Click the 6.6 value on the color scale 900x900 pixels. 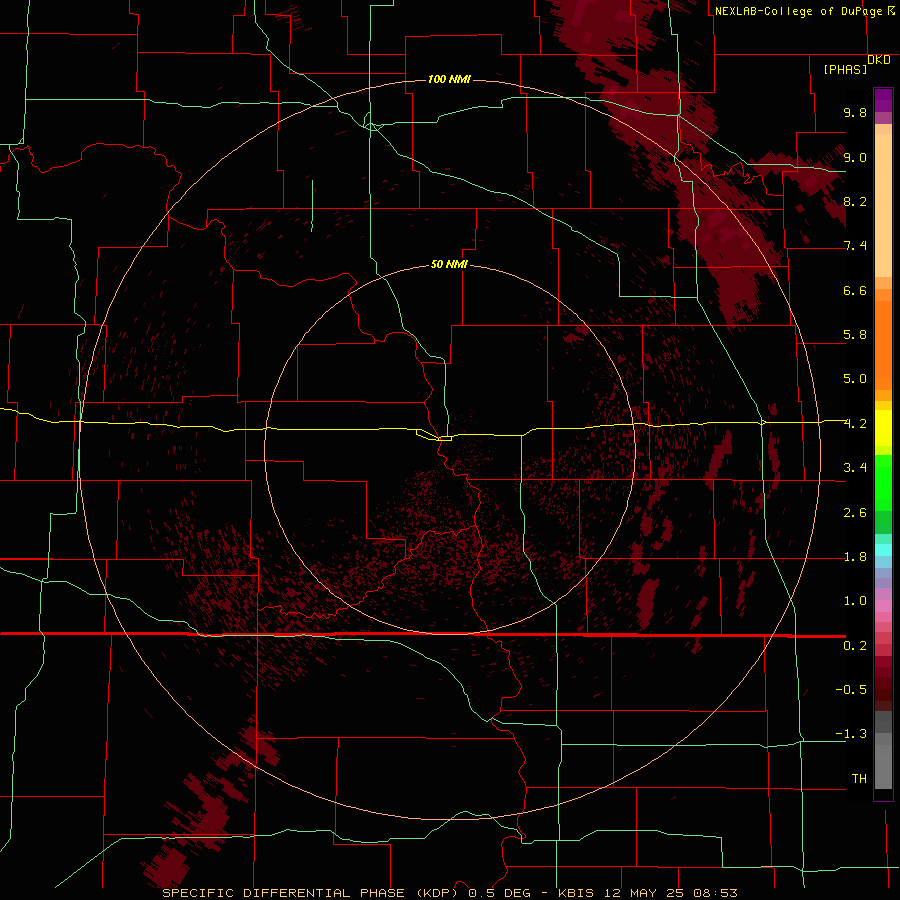855,290
